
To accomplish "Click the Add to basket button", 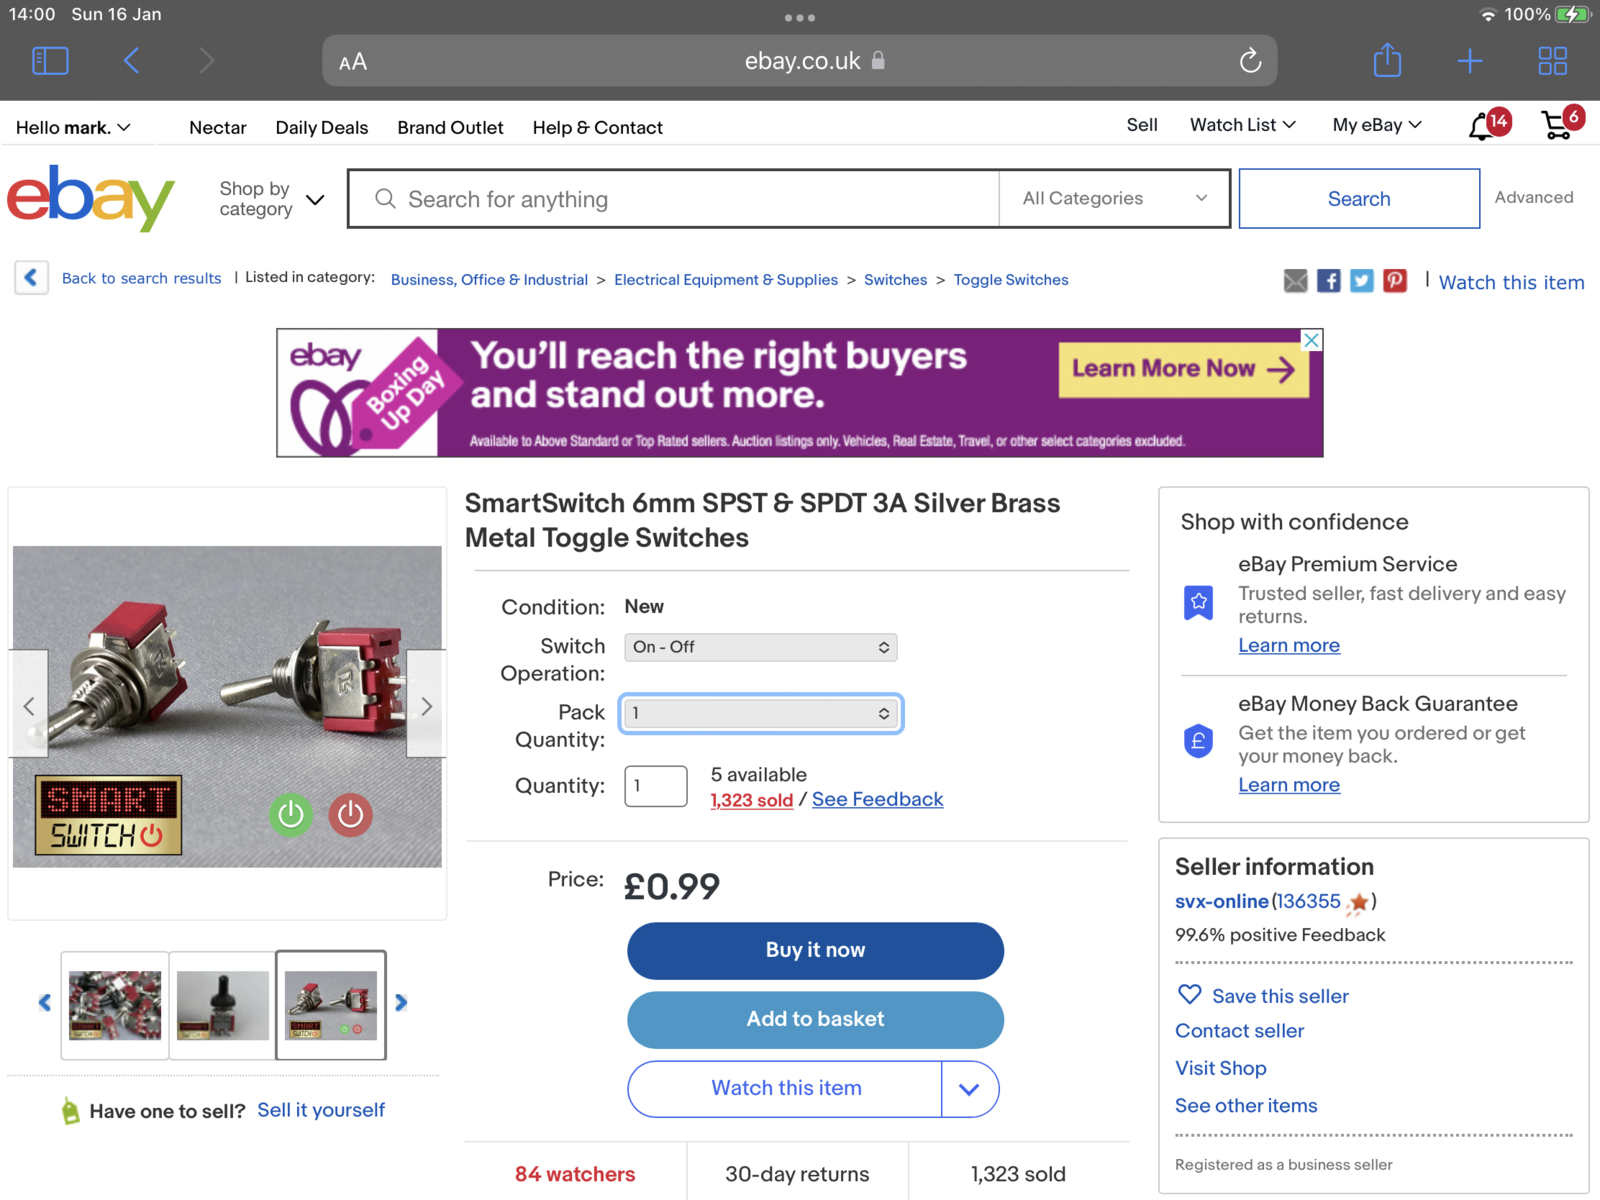I will click(815, 1019).
